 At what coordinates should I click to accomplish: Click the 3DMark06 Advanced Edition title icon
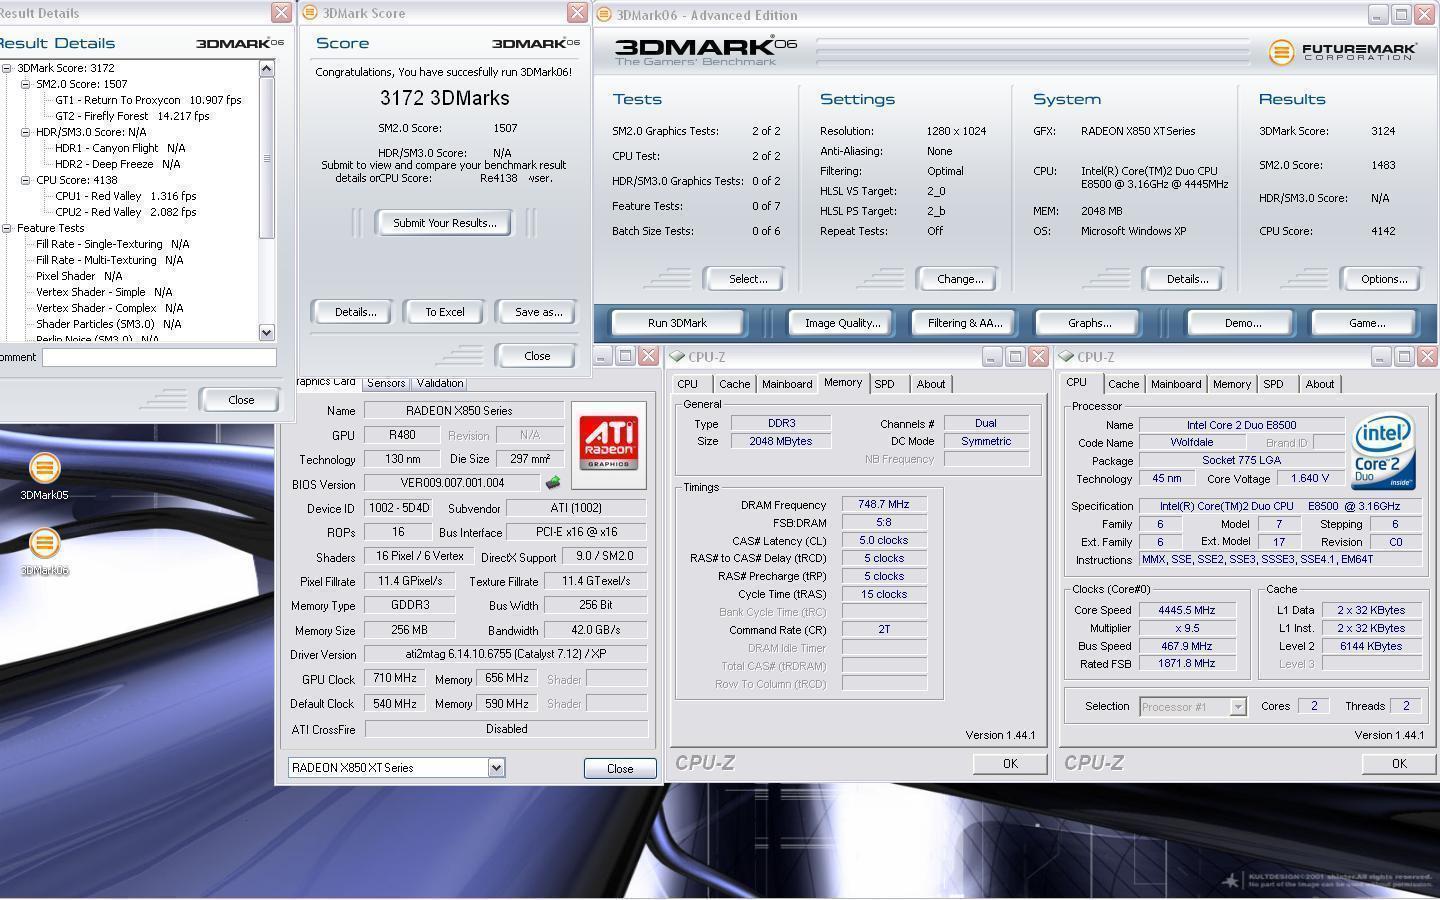pos(605,15)
